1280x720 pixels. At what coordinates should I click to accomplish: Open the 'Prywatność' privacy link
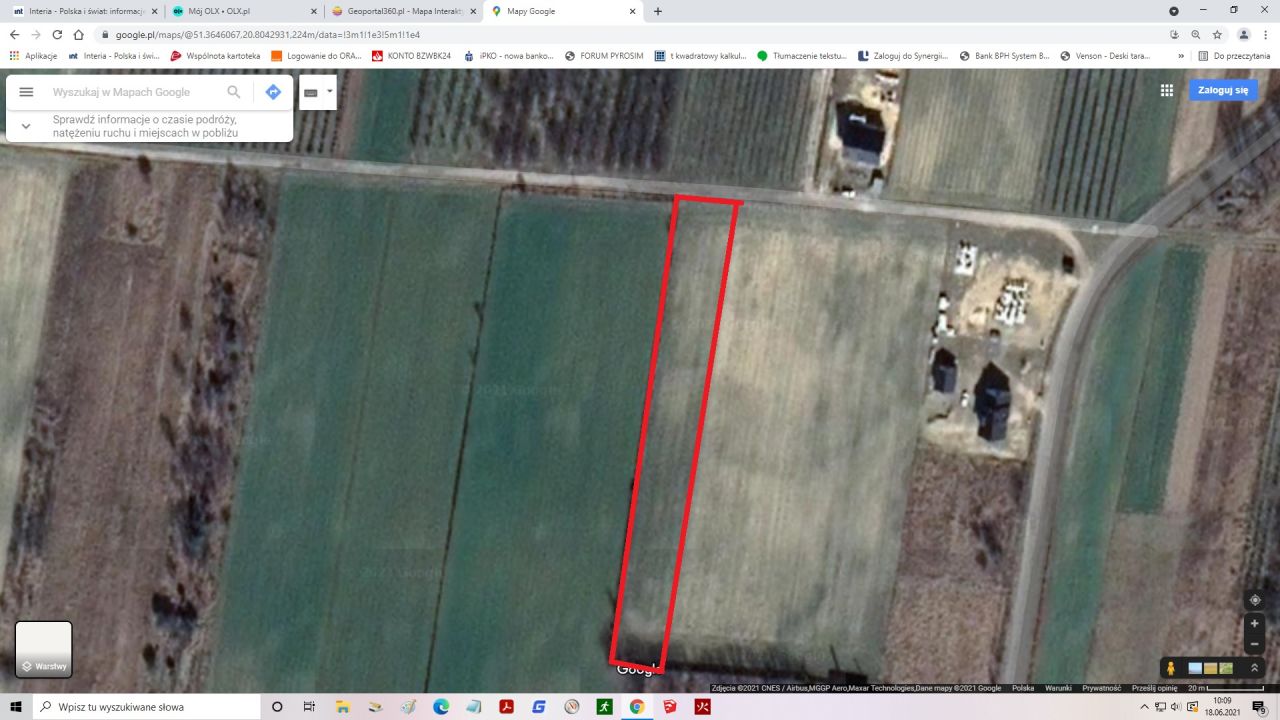[1101, 688]
